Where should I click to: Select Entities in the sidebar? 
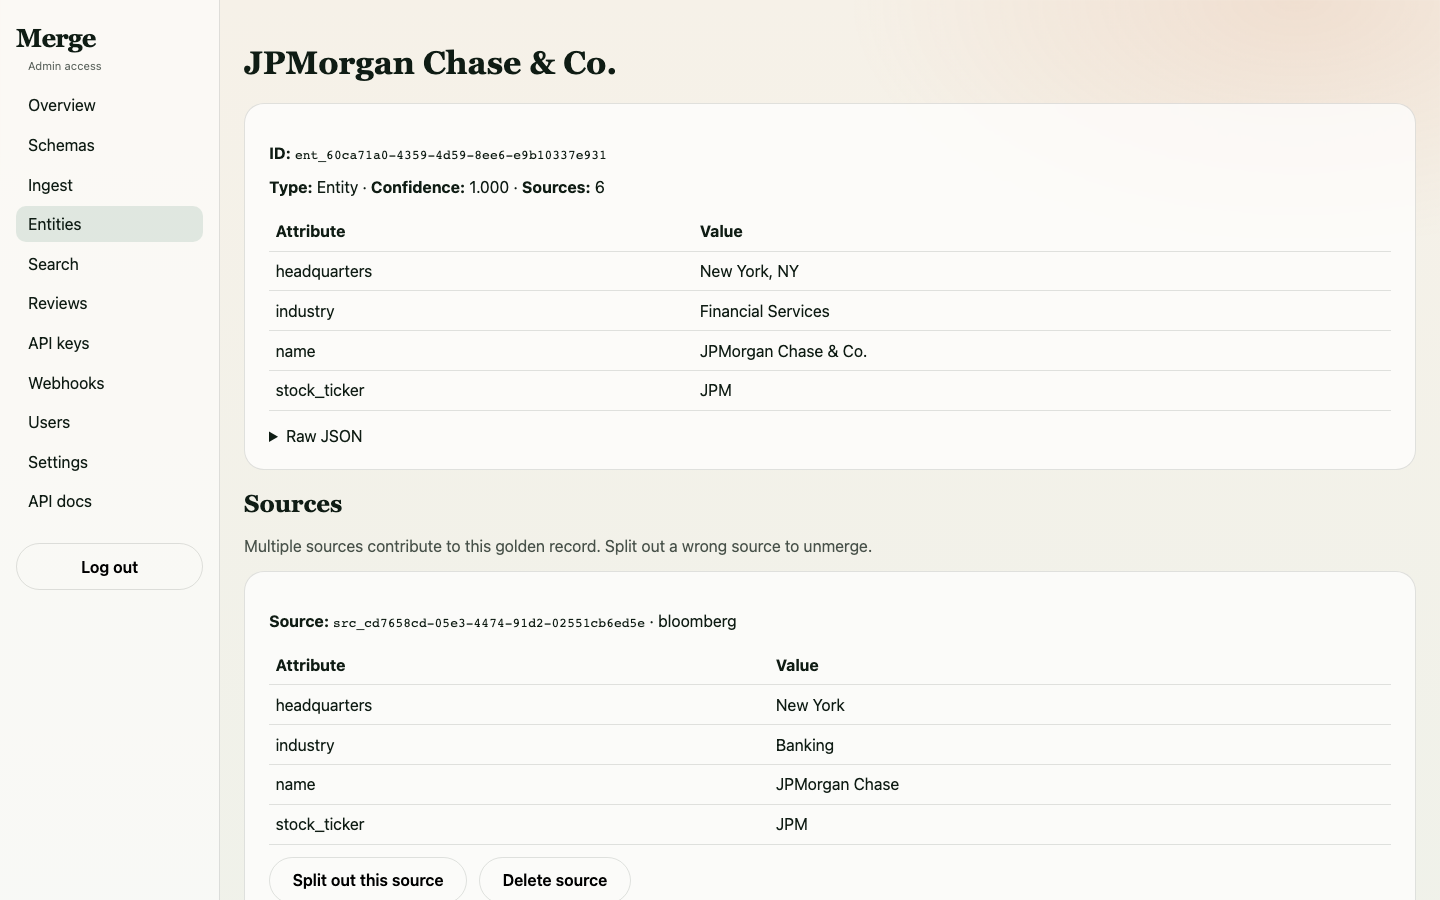[109, 224]
